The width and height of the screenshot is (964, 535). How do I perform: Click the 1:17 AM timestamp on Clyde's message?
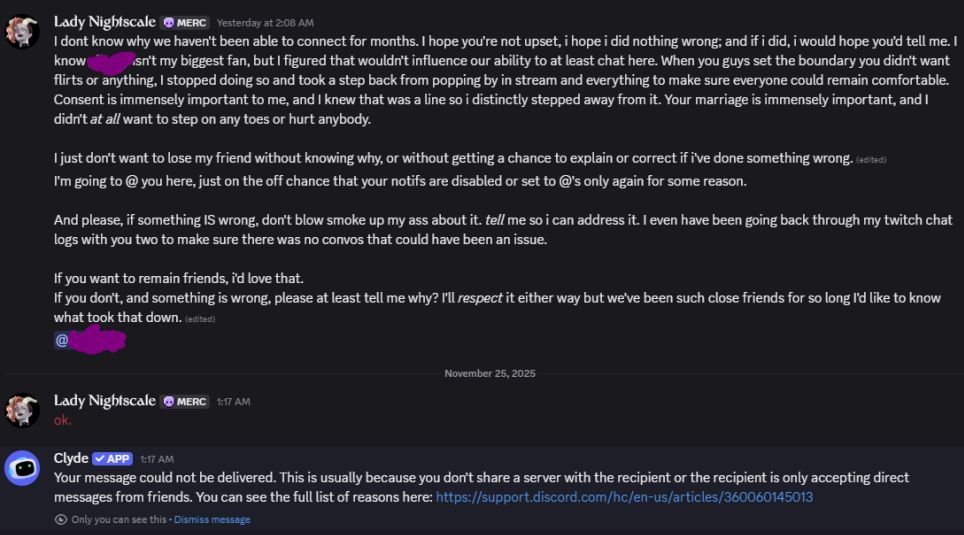[x=157, y=459]
